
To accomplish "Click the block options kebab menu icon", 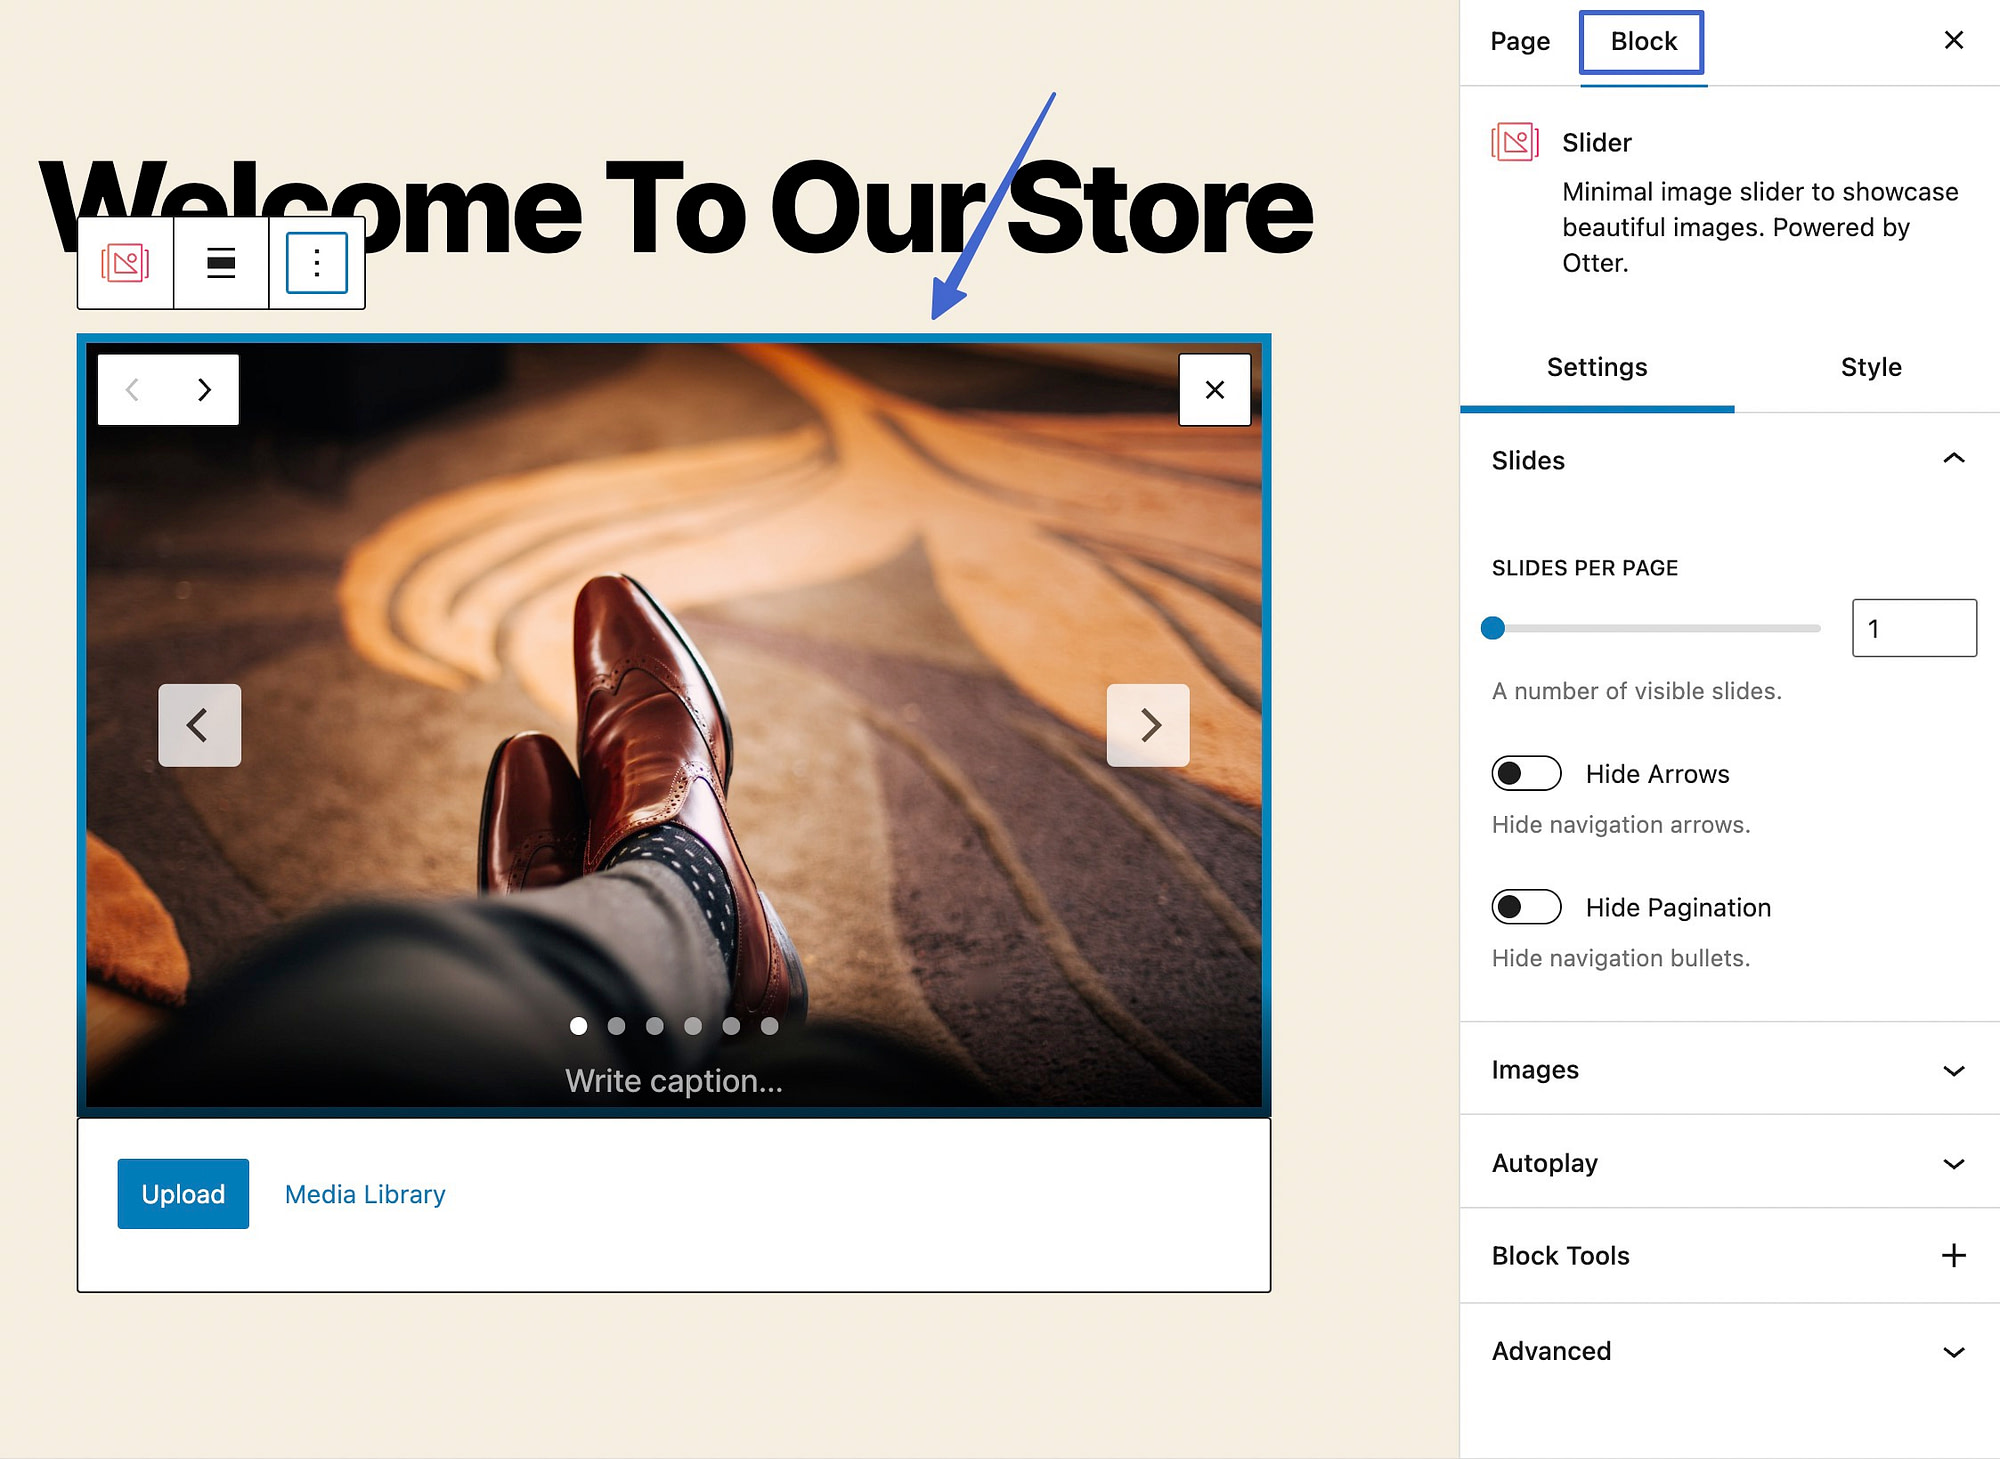I will click(315, 261).
